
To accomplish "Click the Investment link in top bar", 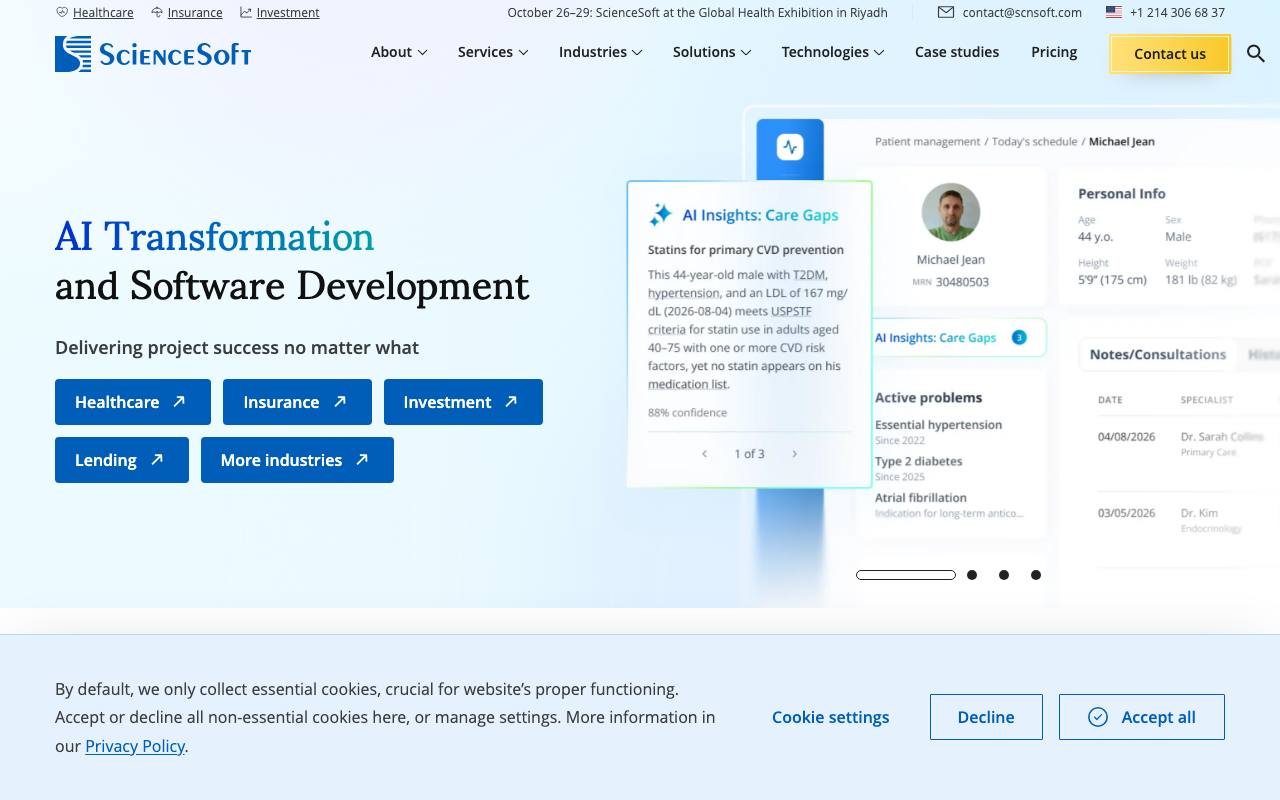I will (288, 12).
